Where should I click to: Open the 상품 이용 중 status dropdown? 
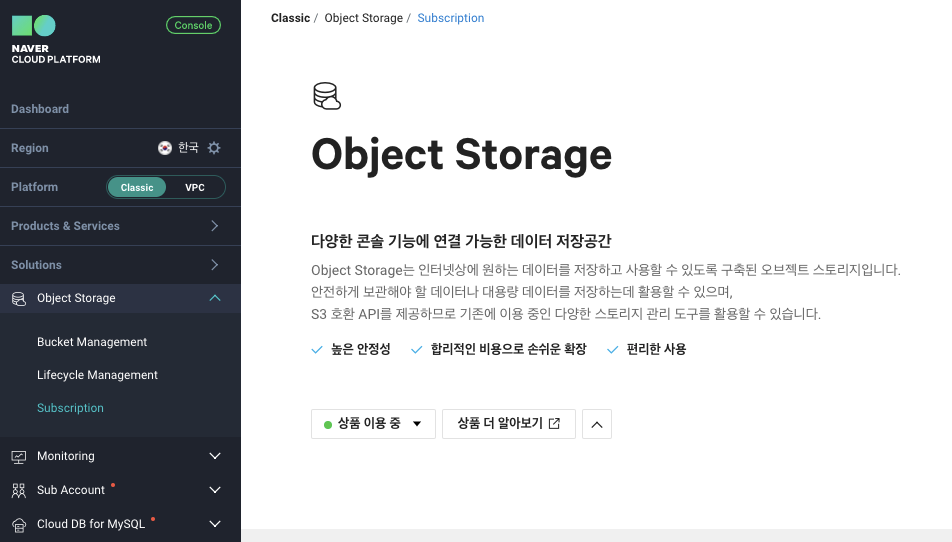coord(373,424)
